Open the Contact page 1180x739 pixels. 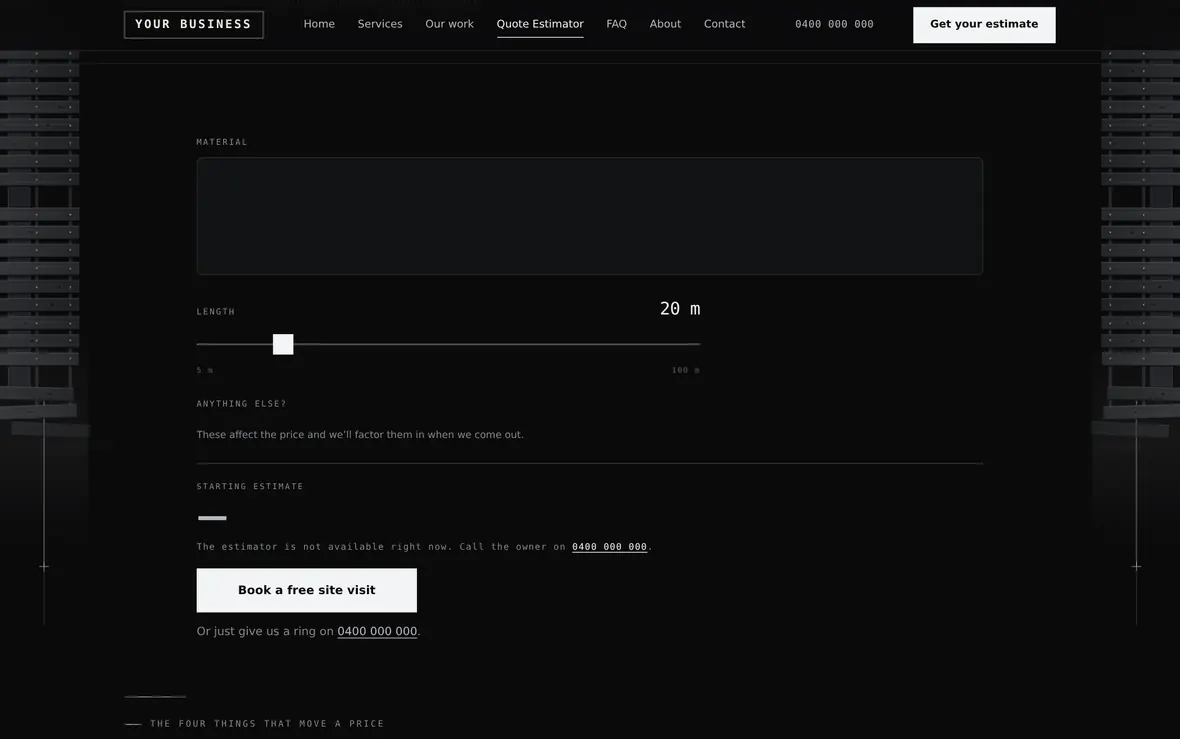725,24
